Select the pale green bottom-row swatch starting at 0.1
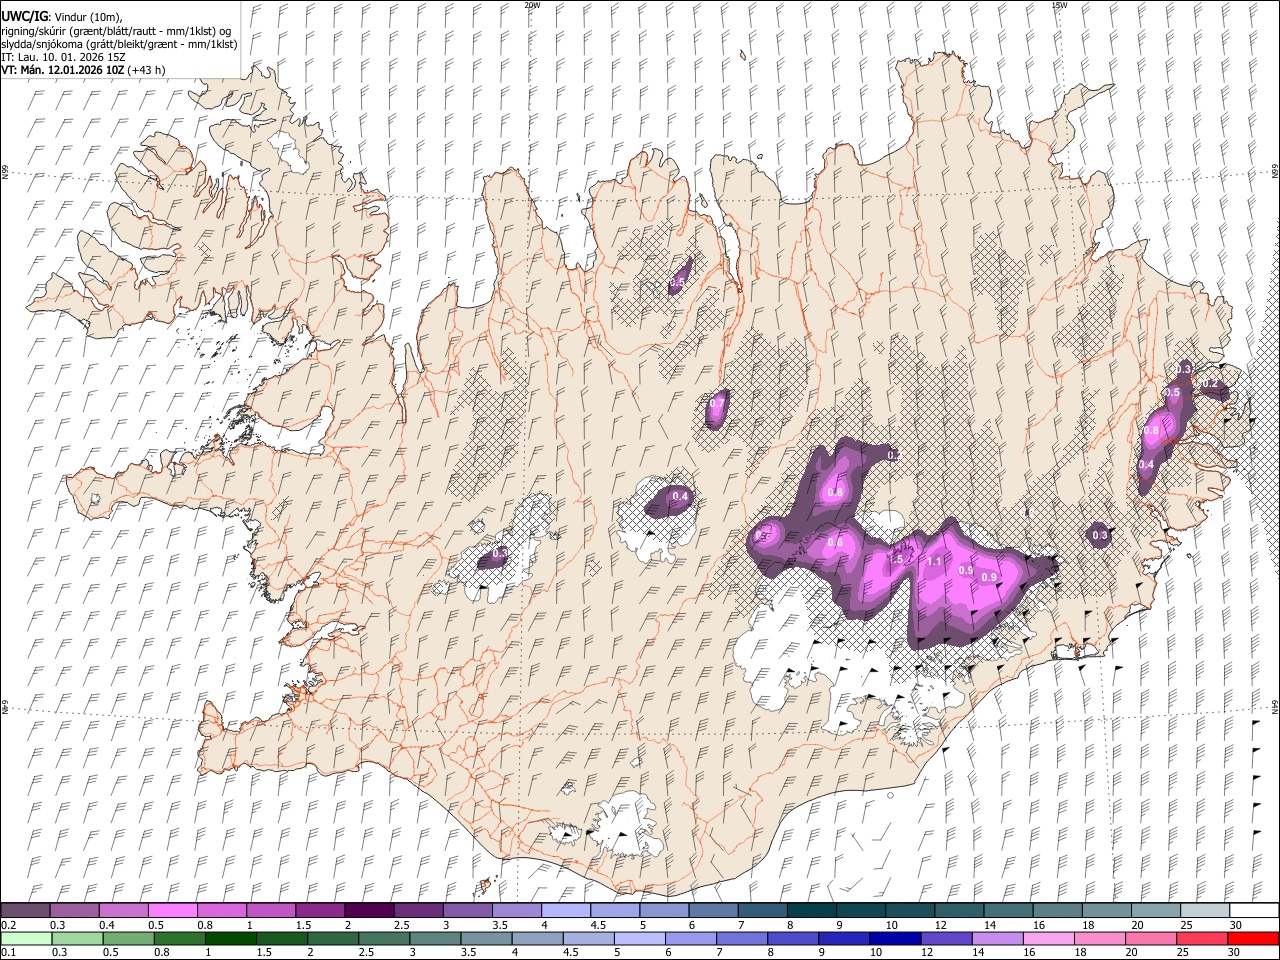Viewport: 1280px width, 960px height. tap(25, 938)
